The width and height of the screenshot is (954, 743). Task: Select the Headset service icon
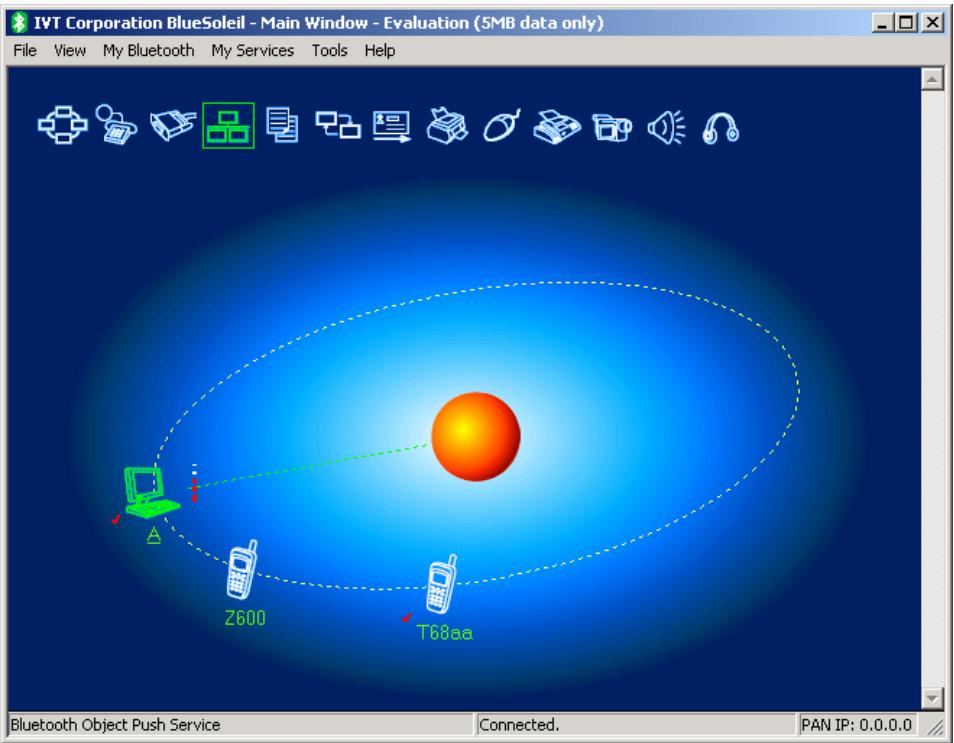click(721, 128)
